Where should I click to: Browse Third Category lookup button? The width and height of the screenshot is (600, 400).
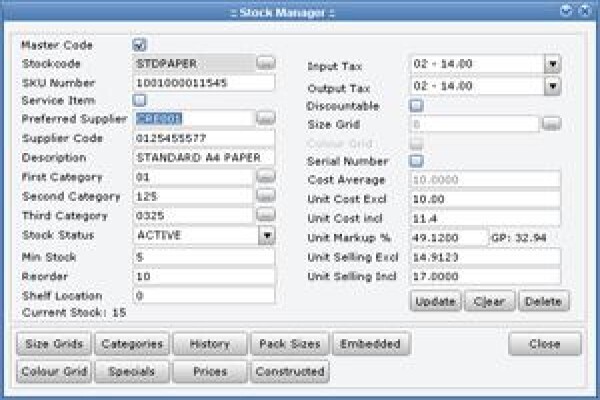(x=266, y=215)
